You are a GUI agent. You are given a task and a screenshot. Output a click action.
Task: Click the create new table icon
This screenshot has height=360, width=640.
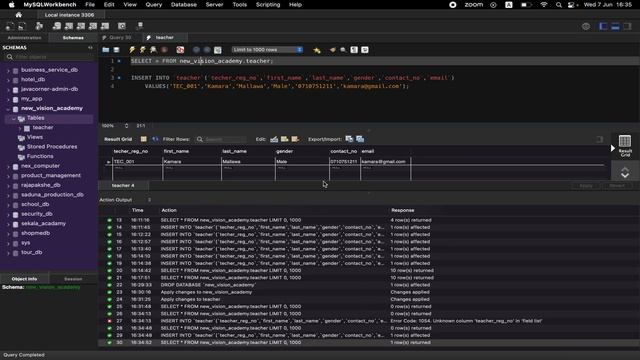pyautogui.click(x=69, y=26)
